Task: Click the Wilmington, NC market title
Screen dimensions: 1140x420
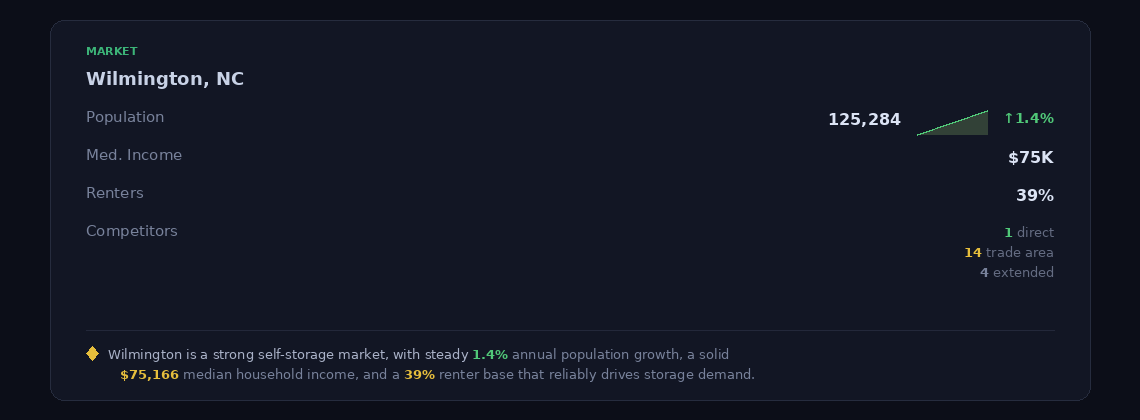Action: 165,79
